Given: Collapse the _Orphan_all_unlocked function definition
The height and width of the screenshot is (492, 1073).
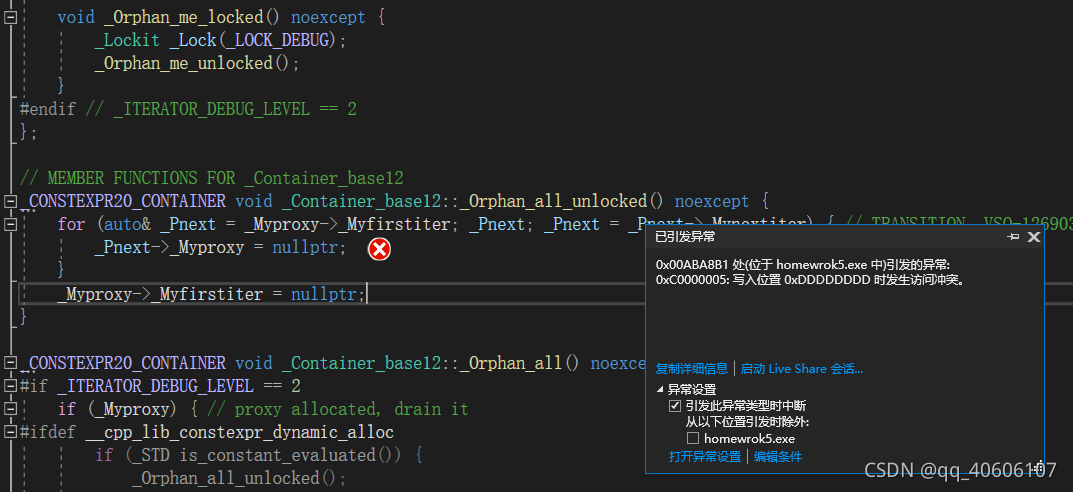Looking at the screenshot, I should [10, 201].
